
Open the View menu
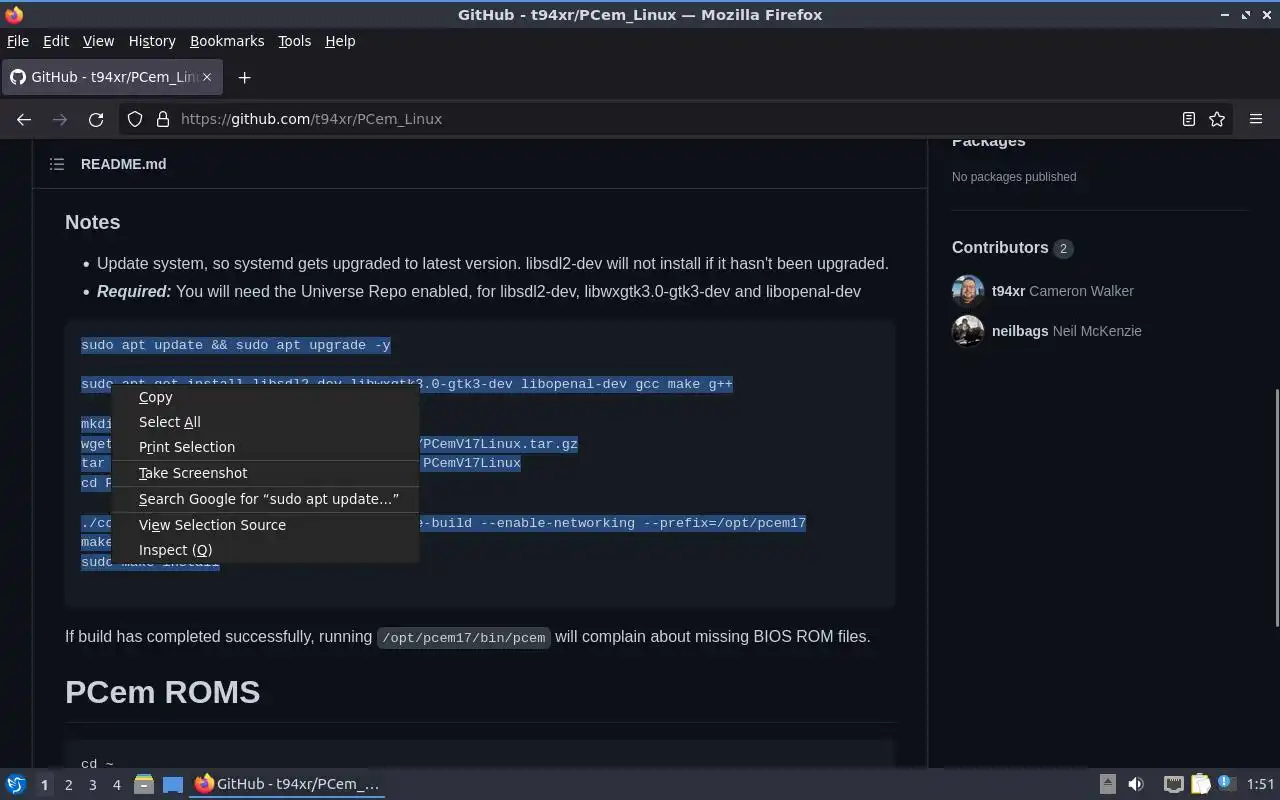pyautogui.click(x=98, y=41)
